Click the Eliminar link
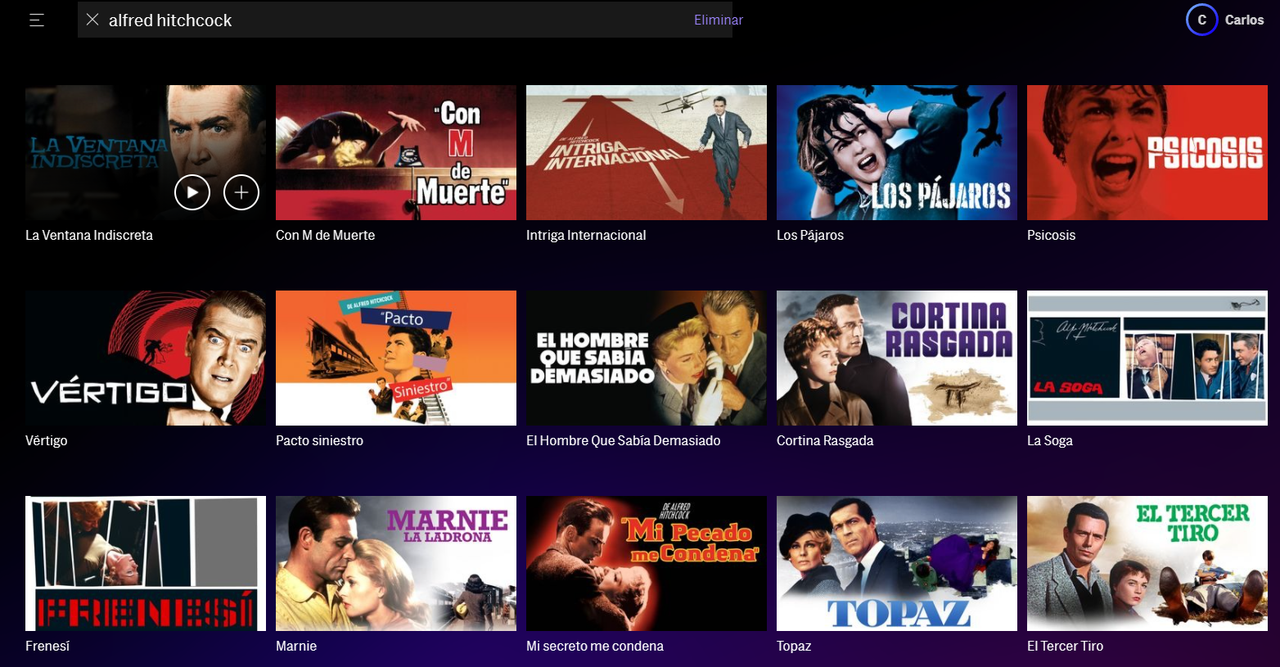This screenshot has width=1280, height=667. coord(718,20)
